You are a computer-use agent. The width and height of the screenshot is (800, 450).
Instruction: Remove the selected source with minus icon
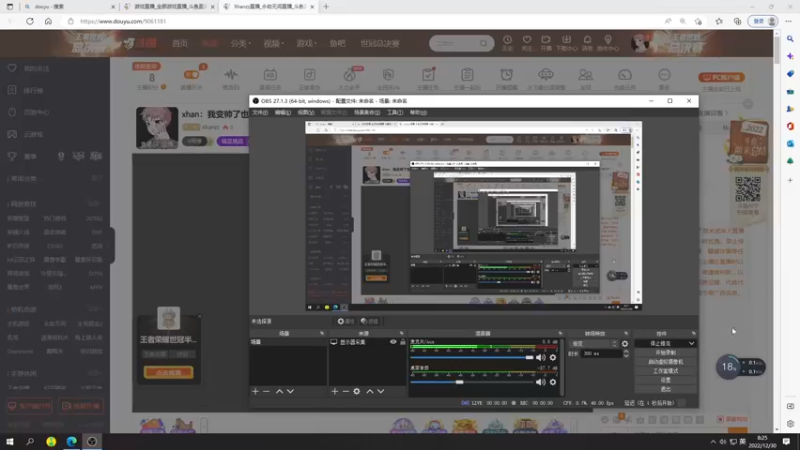tap(345, 391)
